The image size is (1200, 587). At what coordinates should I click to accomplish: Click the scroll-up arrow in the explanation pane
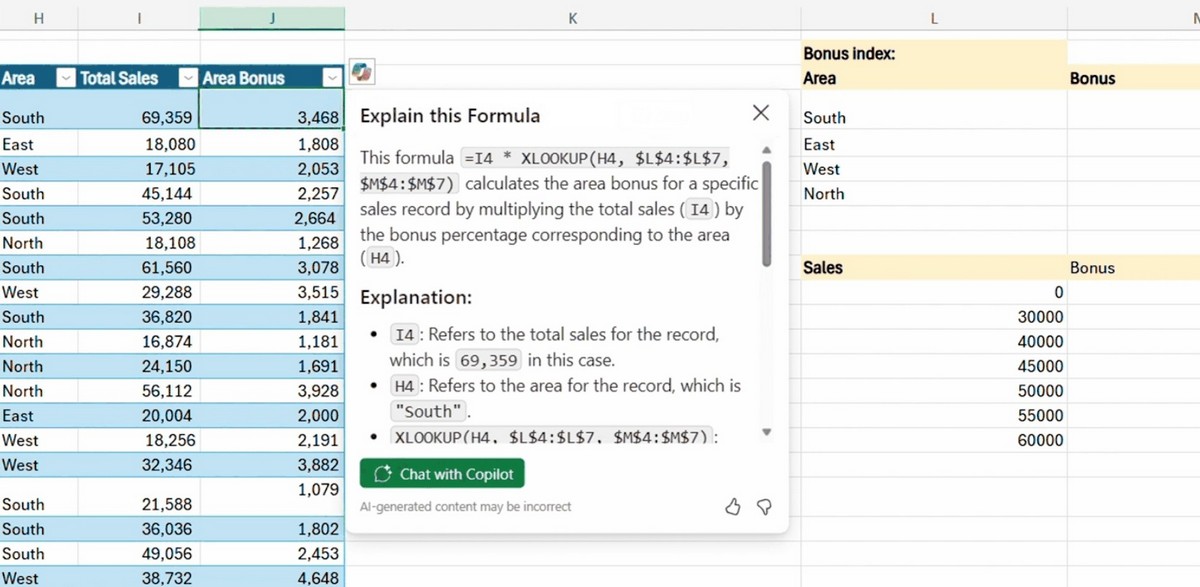pyautogui.click(x=766, y=149)
